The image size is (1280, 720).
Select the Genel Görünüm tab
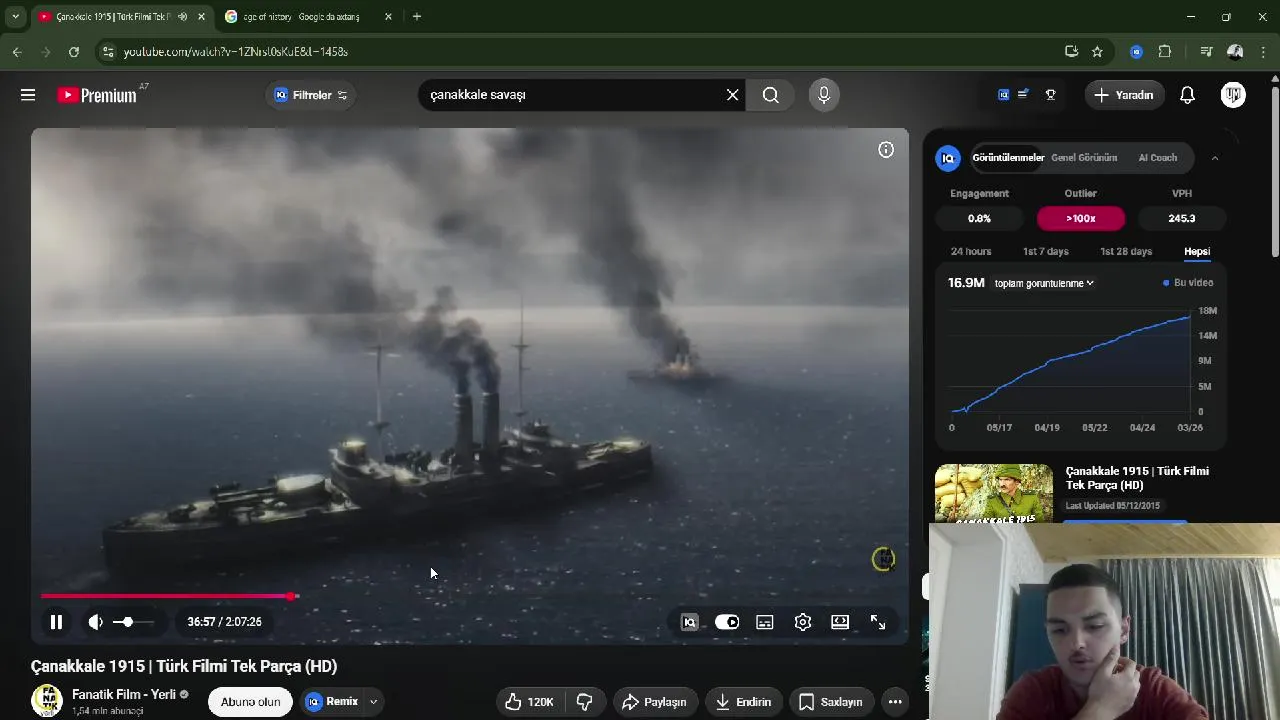(x=1084, y=158)
